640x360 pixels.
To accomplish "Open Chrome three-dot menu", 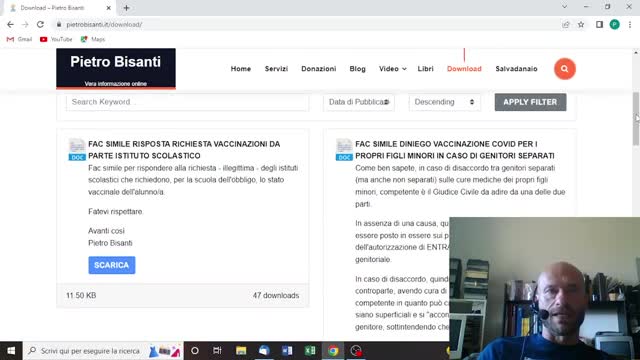I will click(630, 24).
